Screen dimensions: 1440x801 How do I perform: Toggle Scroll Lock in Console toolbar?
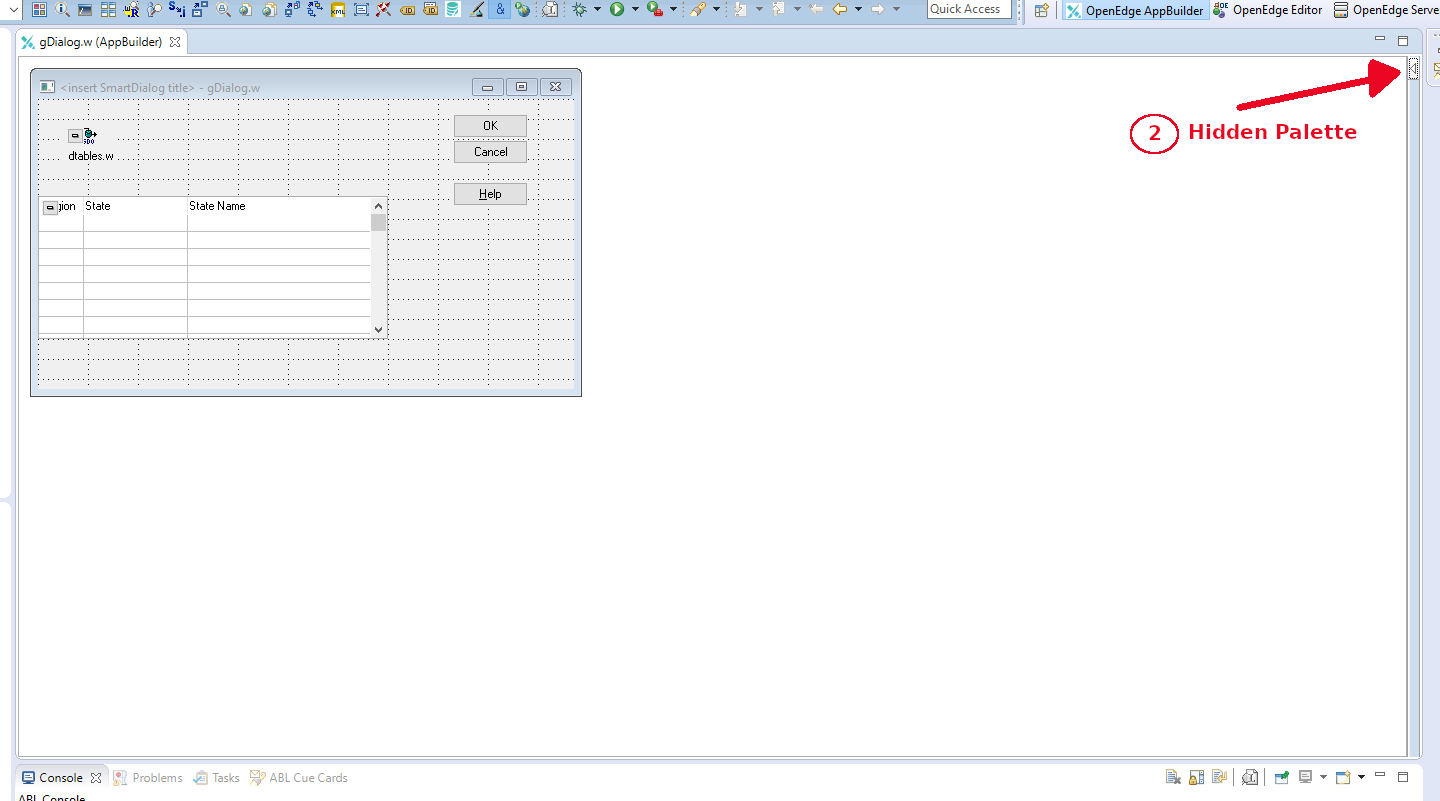pos(1196,777)
